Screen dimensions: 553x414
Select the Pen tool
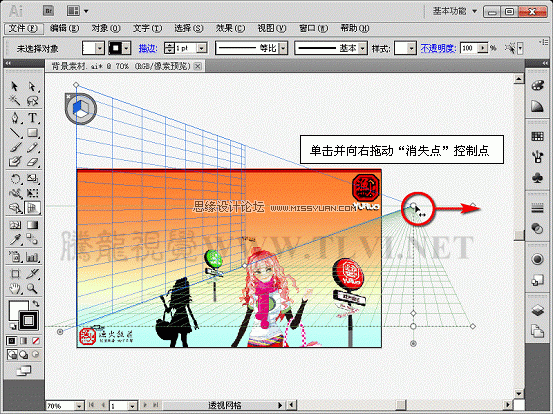(14, 117)
